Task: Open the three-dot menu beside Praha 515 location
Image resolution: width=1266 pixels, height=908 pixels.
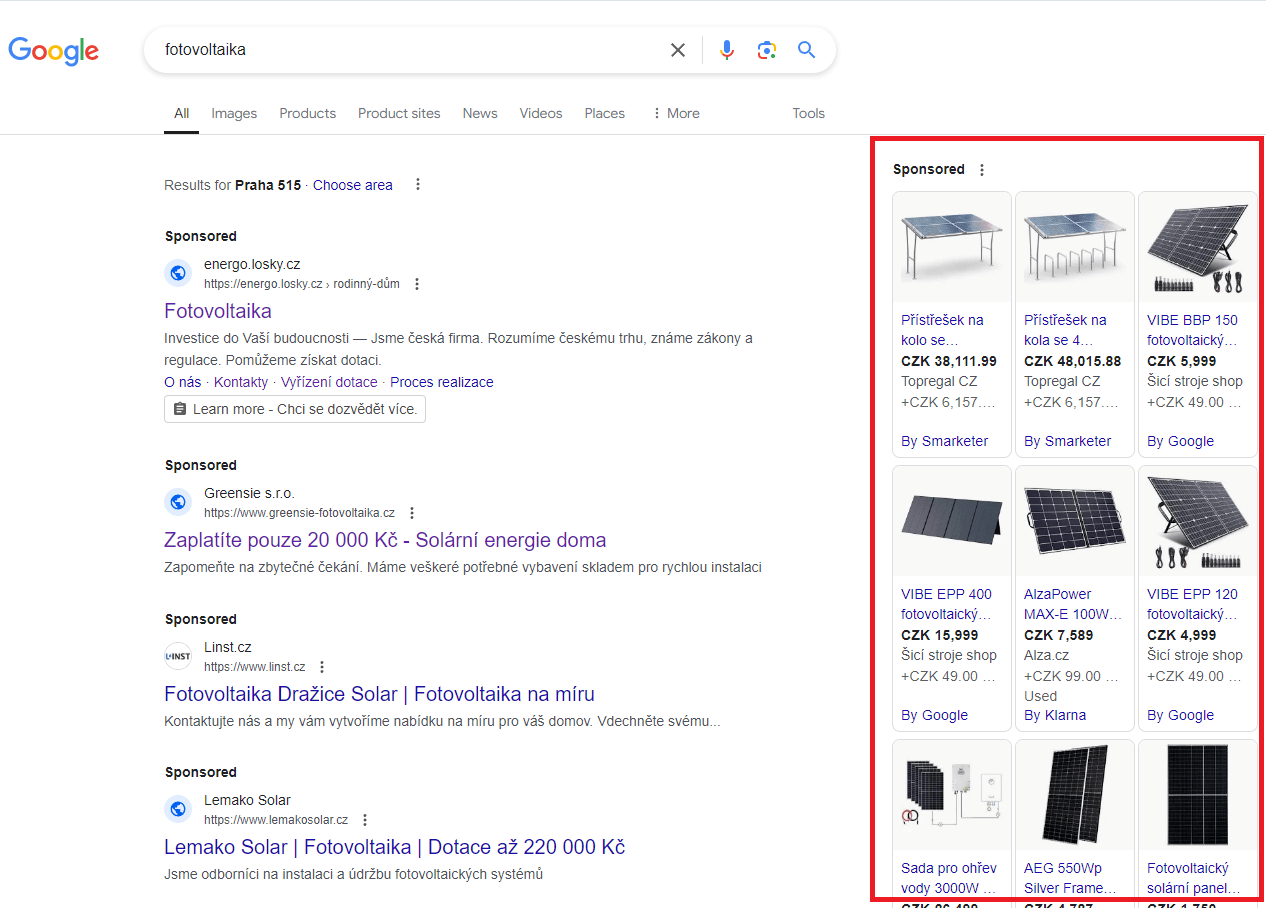Action: (x=417, y=184)
